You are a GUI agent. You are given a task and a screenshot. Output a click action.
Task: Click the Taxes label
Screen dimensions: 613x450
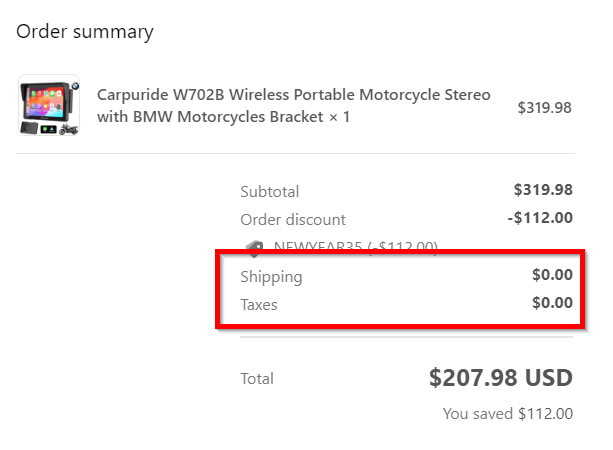pyautogui.click(x=259, y=304)
